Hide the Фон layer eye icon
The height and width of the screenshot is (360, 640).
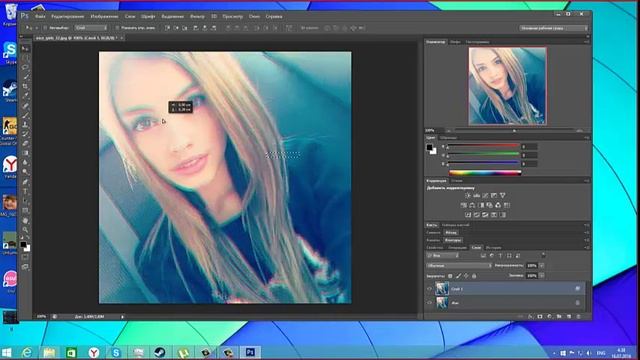coord(429,303)
